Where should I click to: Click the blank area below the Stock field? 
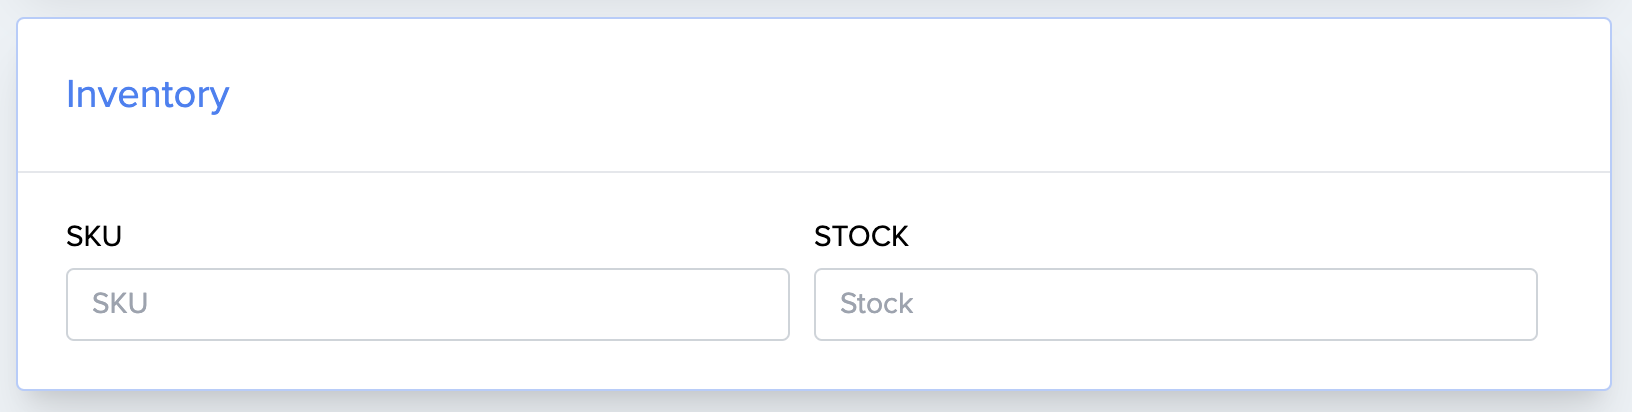(x=1175, y=364)
